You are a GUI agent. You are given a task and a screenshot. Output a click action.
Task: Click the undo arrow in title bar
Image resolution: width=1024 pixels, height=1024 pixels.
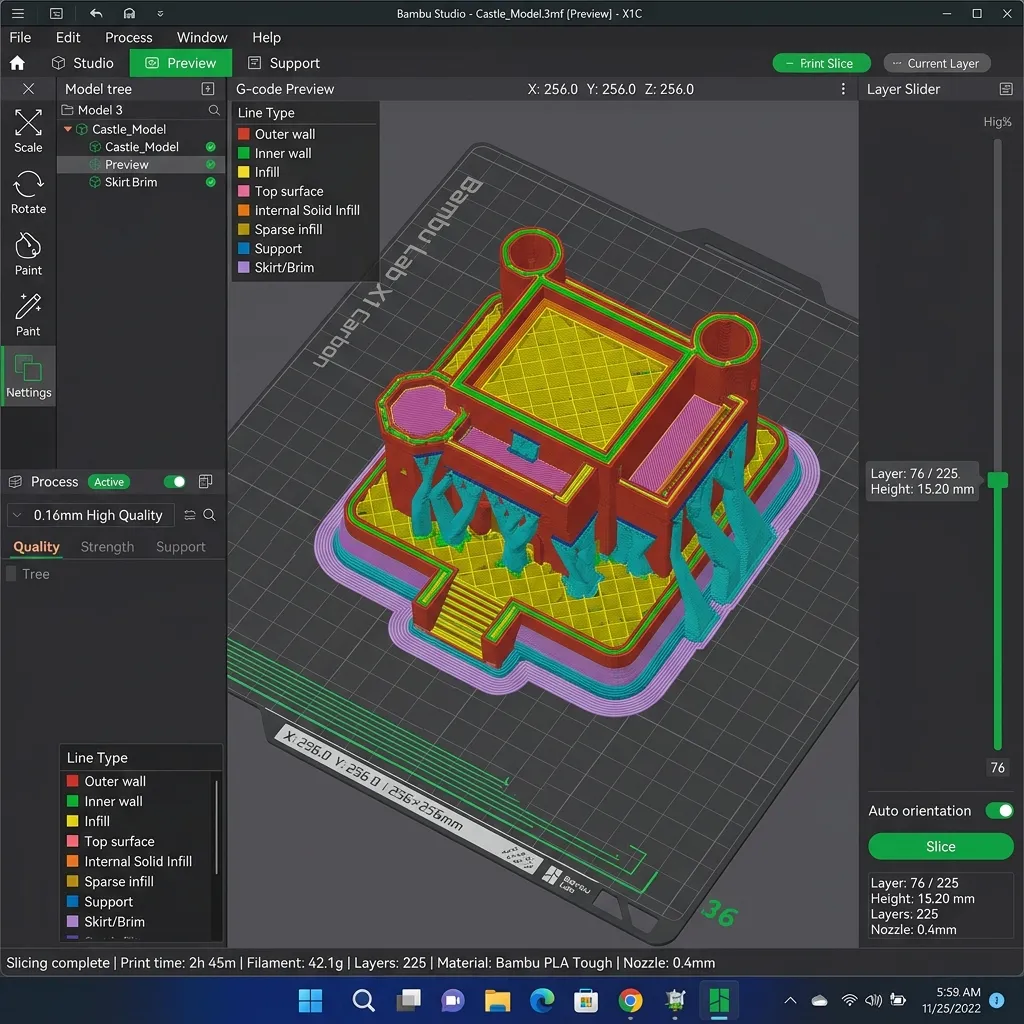point(96,13)
